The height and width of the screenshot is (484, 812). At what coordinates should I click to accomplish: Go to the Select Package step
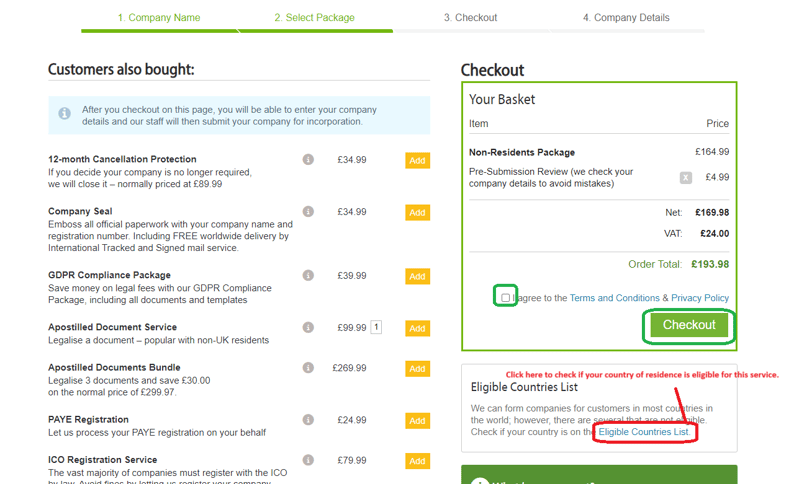point(314,18)
